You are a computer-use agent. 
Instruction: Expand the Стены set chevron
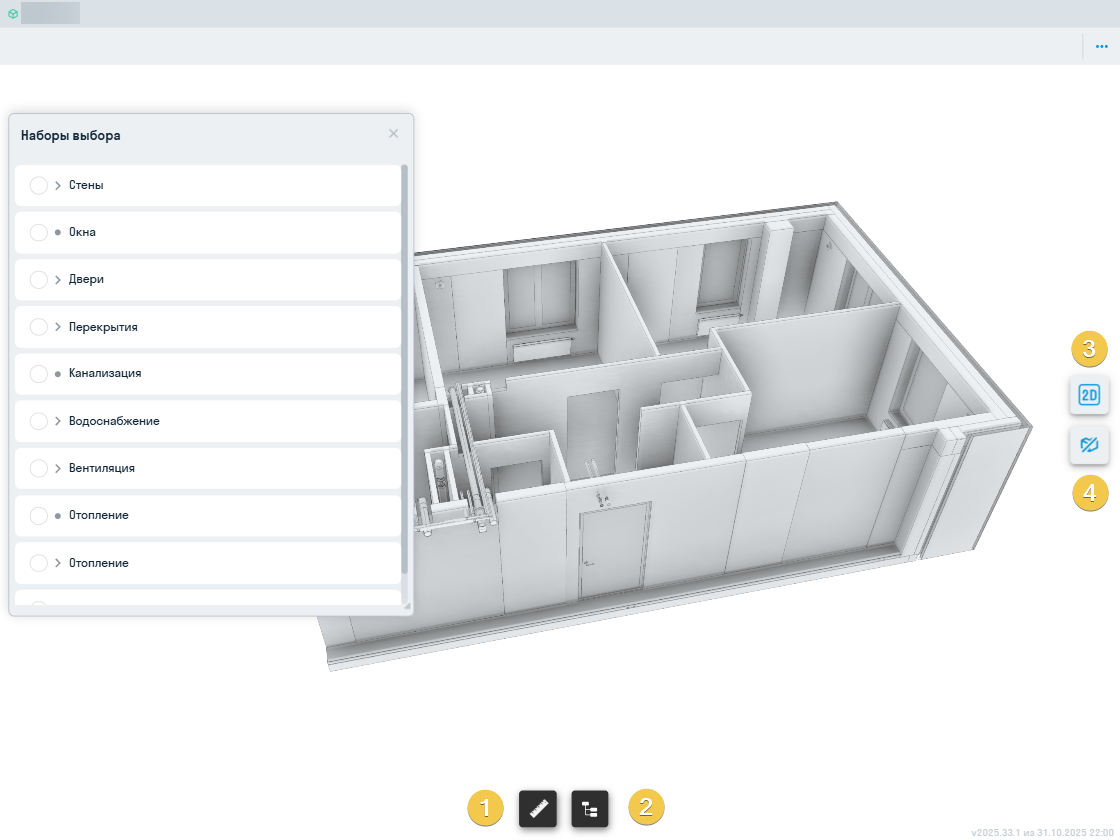58,185
